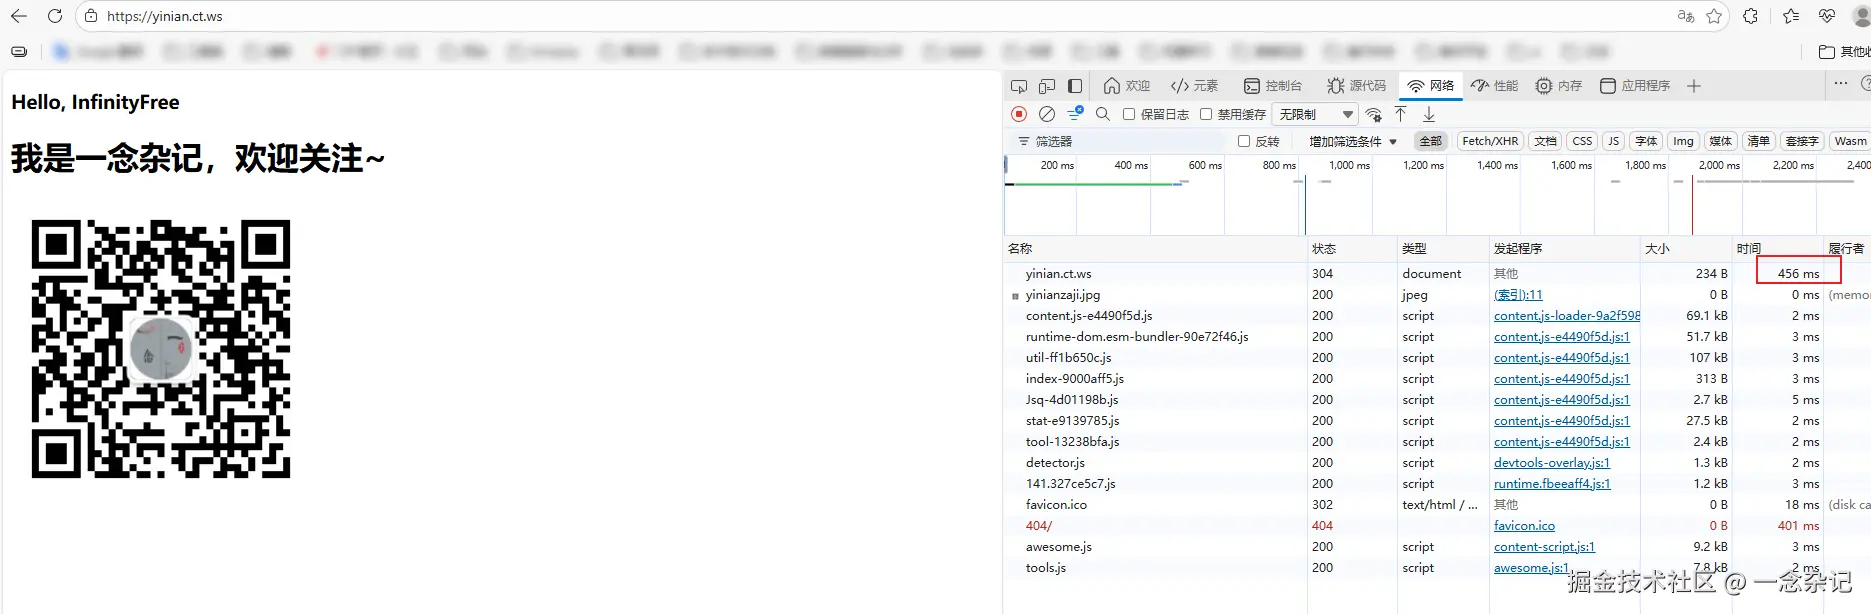1871x614 pixels.
Task: Filter requests by Wasm type
Action: 1850,141
